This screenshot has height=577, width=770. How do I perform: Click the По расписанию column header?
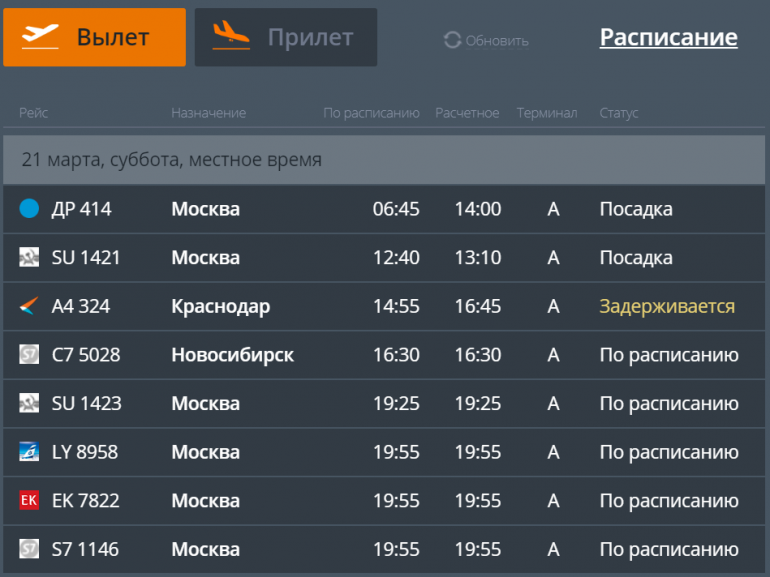click(x=371, y=113)
